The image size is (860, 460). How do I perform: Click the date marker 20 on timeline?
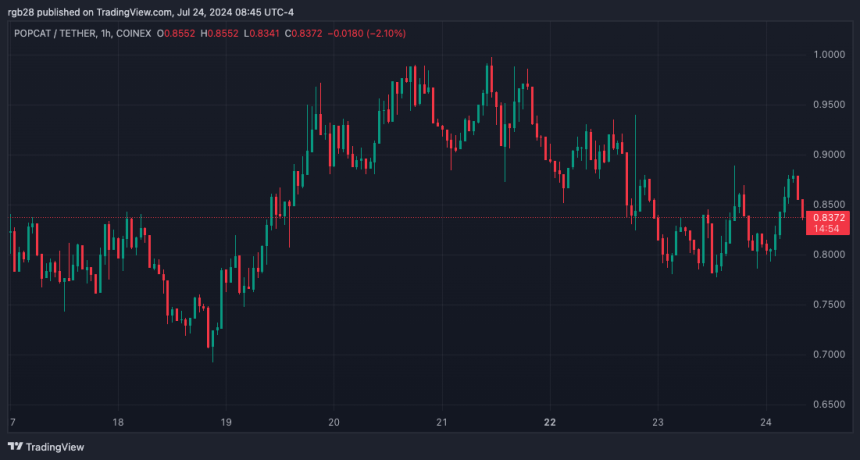(333, 422)
